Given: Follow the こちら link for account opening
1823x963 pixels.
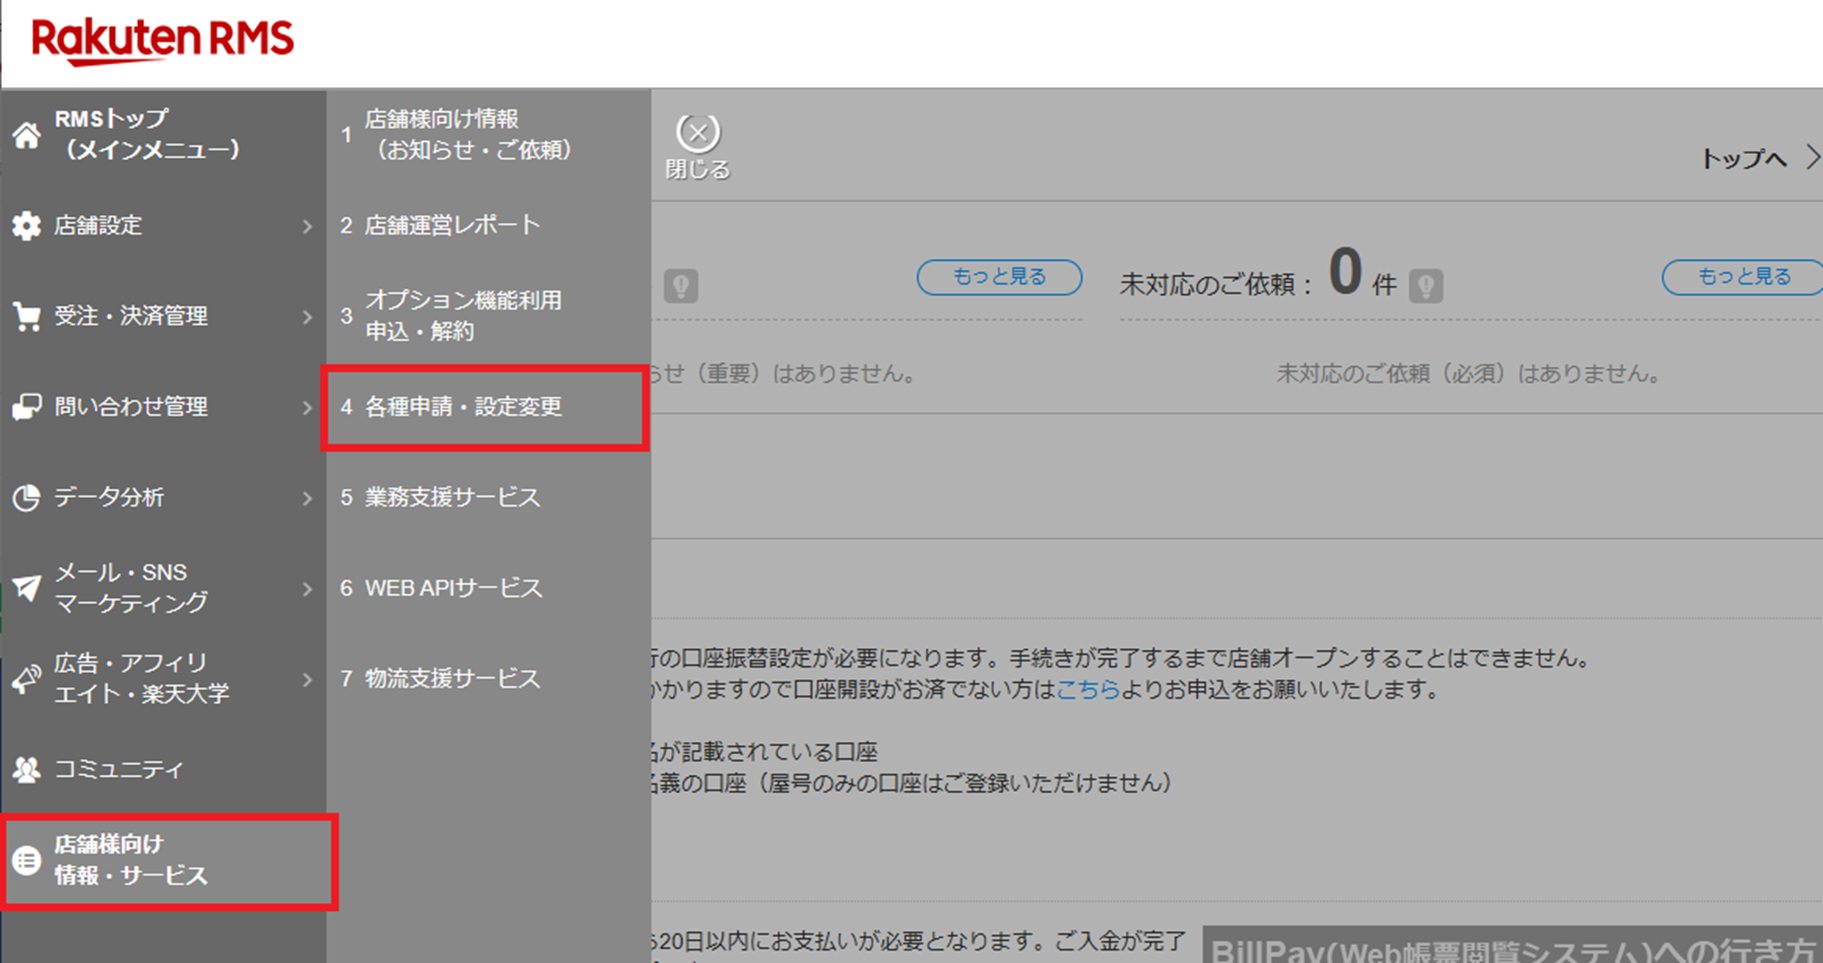Looking at the screenshot, I should (1088, 690).
